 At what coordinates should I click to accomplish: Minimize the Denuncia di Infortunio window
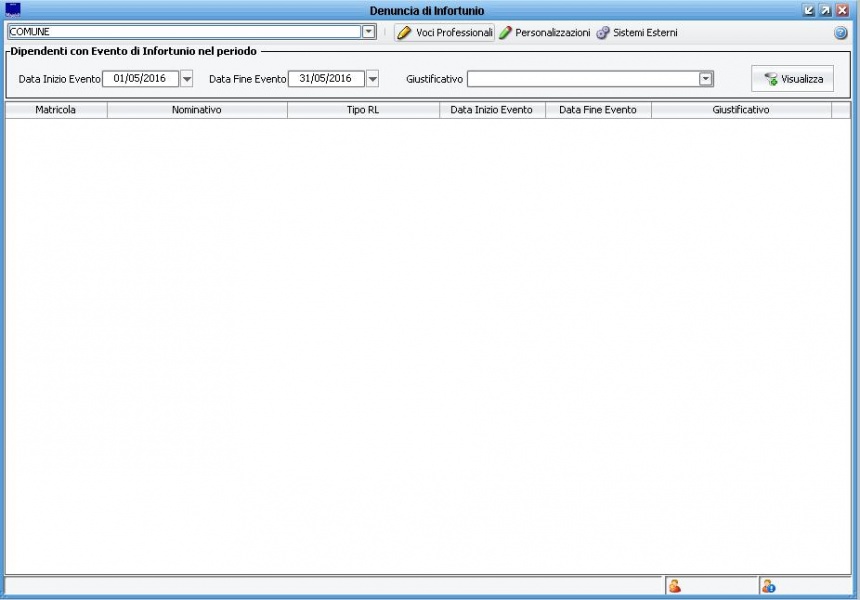(808, 10)
